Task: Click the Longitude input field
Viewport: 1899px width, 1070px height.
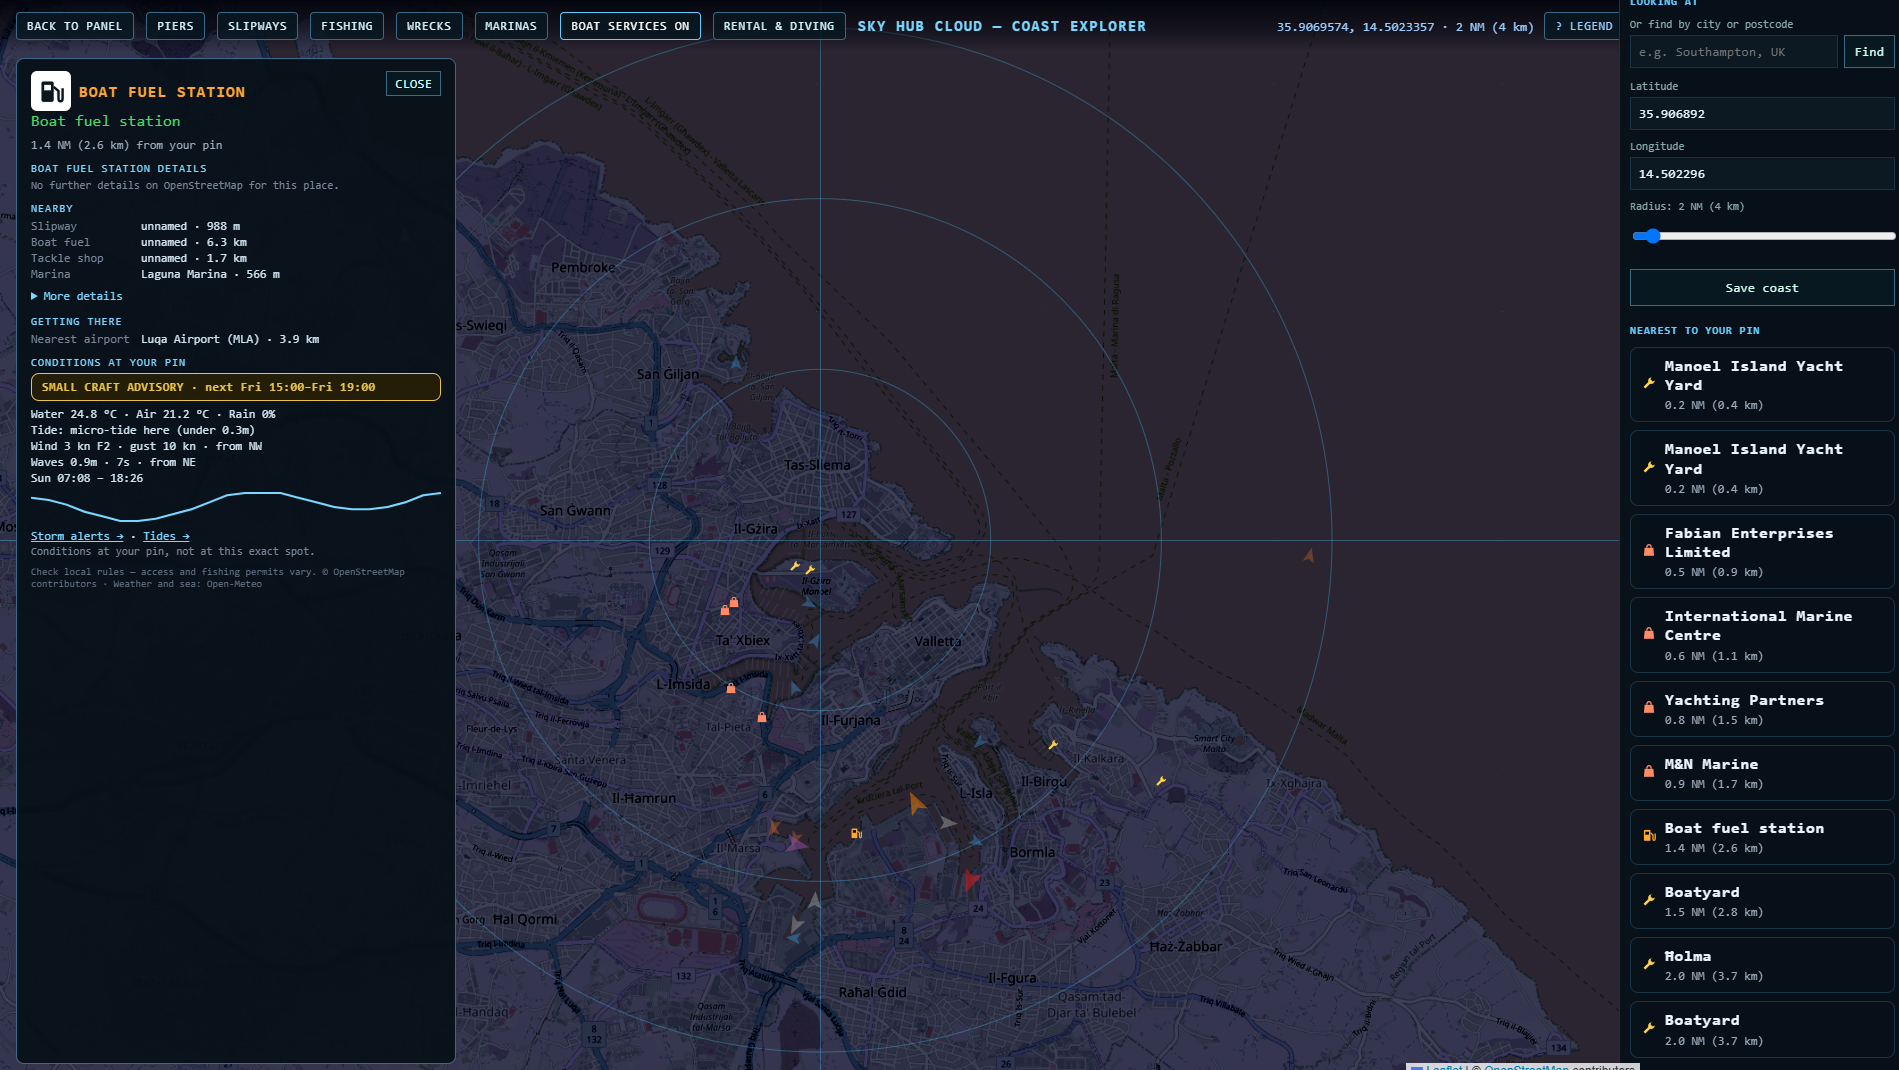Action: tap(1761, 174)
